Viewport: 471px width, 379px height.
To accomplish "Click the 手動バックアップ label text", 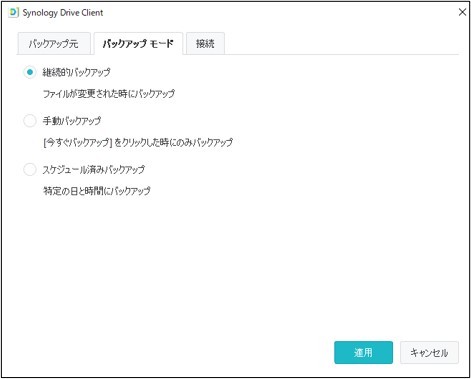I will pos(72,121).
